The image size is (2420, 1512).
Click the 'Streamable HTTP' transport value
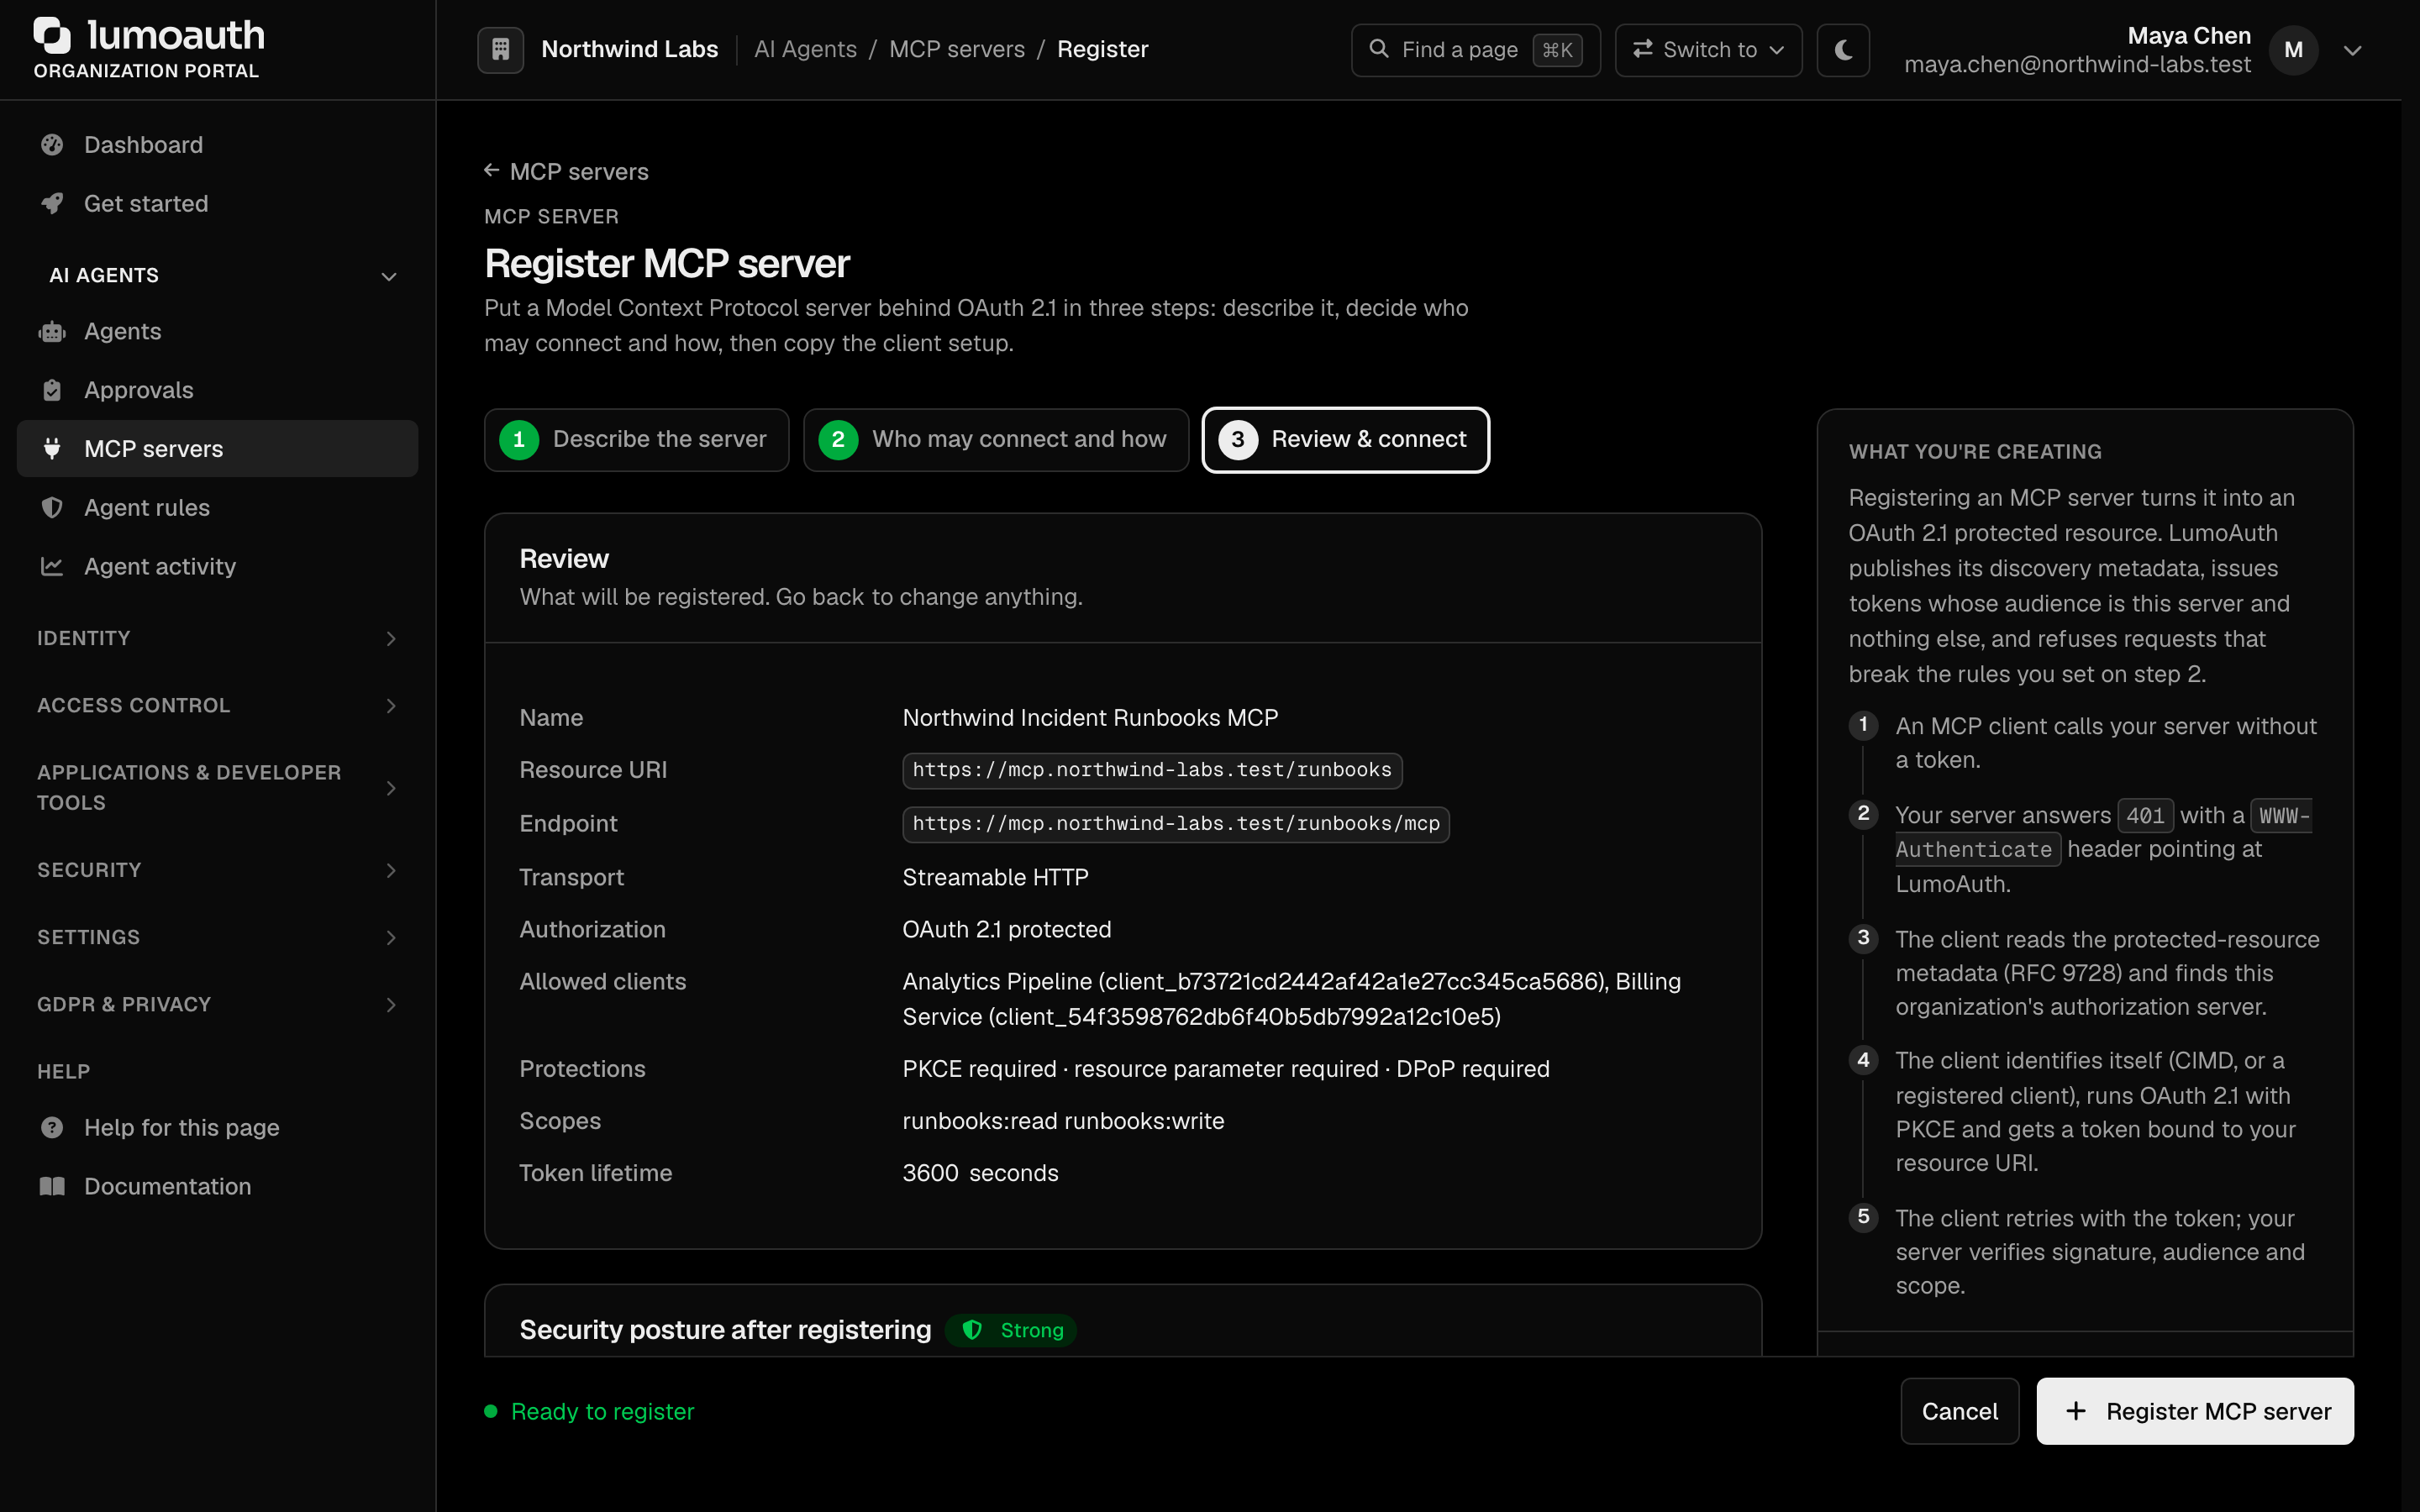click(x=995, y=877)
